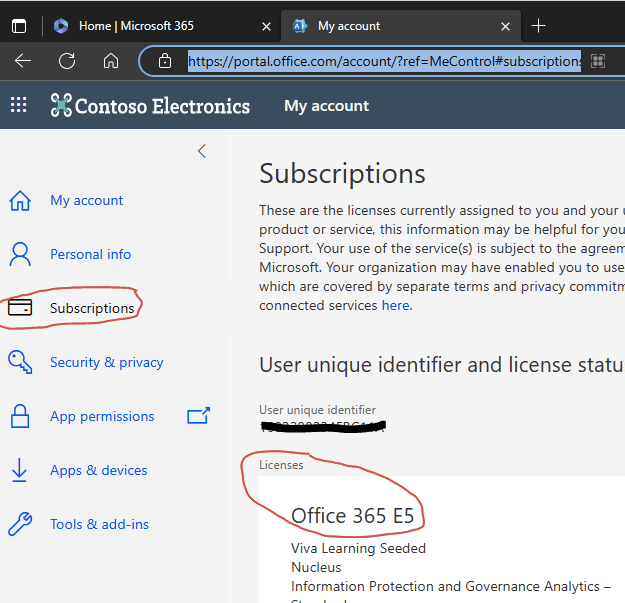Click the Contoso Electronics logo
The image size is (625, 603).
coord(150,106)
